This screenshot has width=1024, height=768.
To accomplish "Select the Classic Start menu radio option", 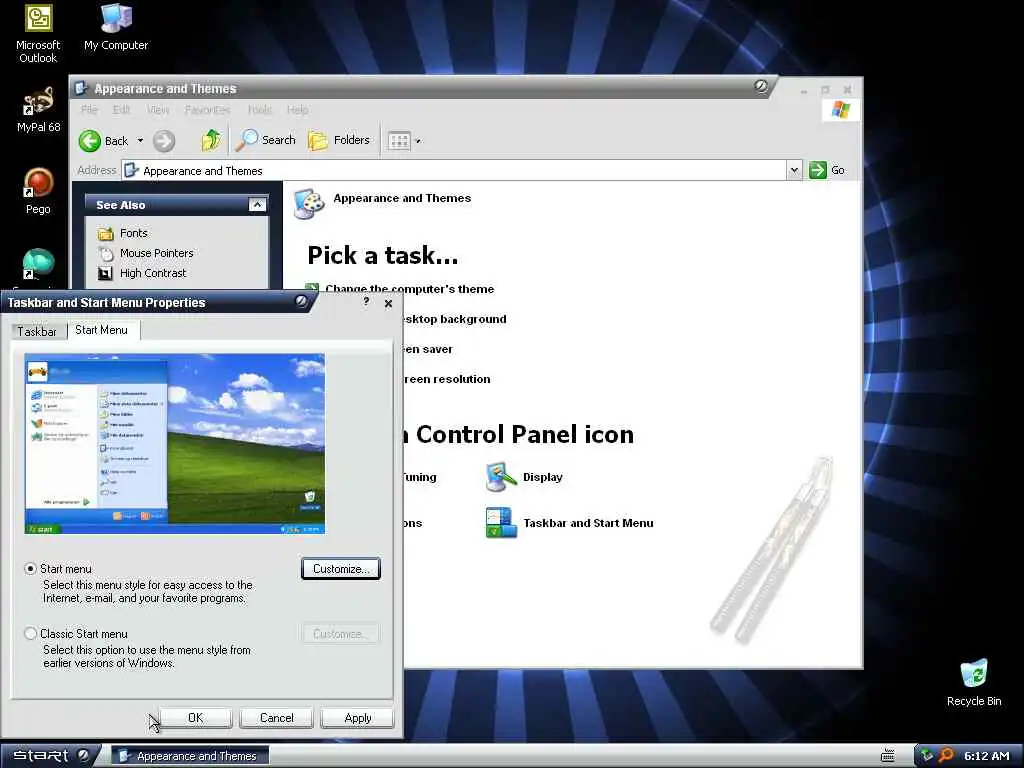I will (31, 633).
